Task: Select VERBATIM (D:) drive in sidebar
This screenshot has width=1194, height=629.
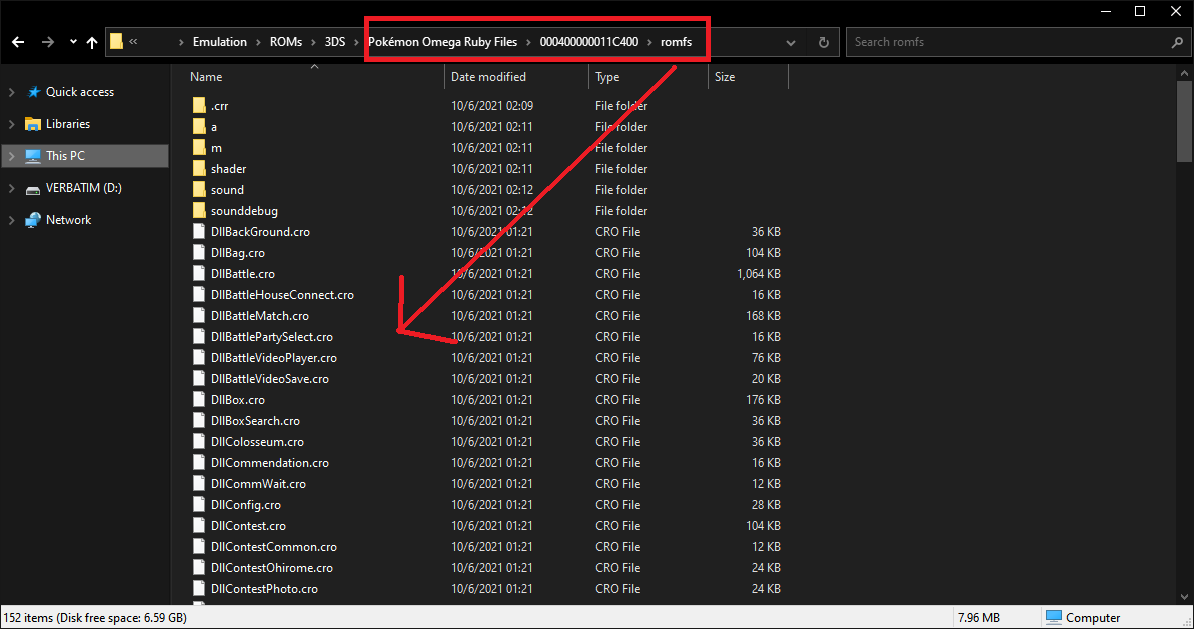Action: (83, 188)
